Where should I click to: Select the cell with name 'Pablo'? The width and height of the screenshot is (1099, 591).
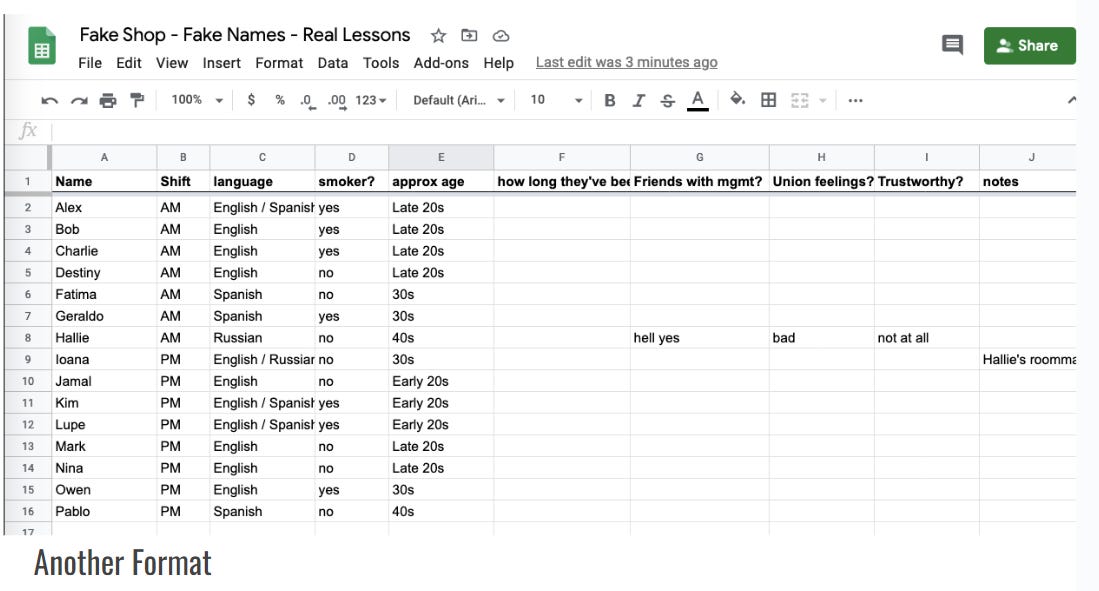coord(104,512)
